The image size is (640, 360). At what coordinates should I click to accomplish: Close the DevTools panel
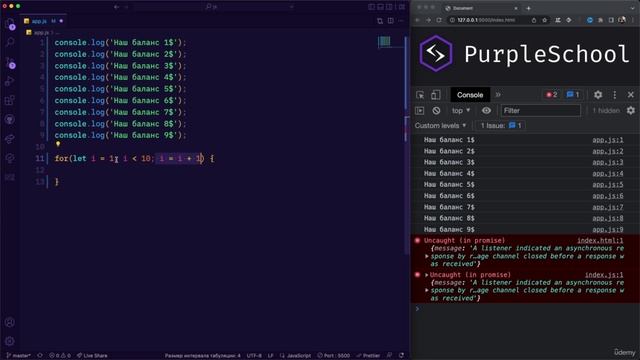pyautogui.click(x=631, y=95)
